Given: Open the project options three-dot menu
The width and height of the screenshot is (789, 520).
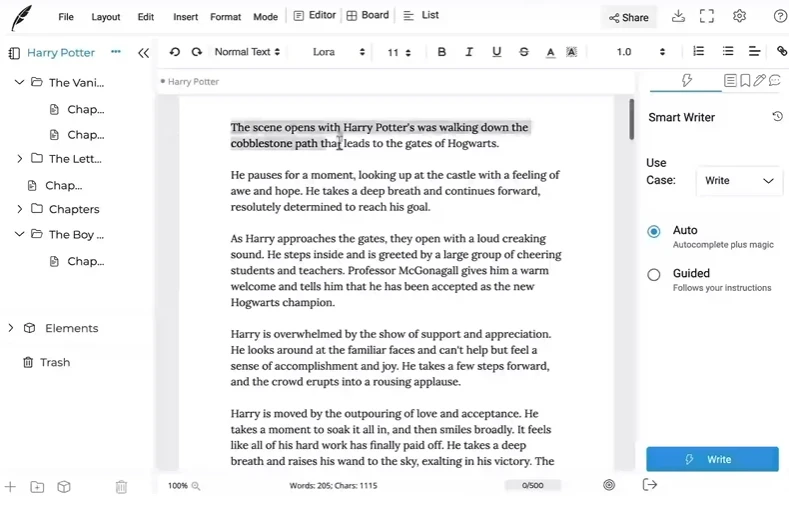Looking at the screenshot, I should click(x=116, y=51).
